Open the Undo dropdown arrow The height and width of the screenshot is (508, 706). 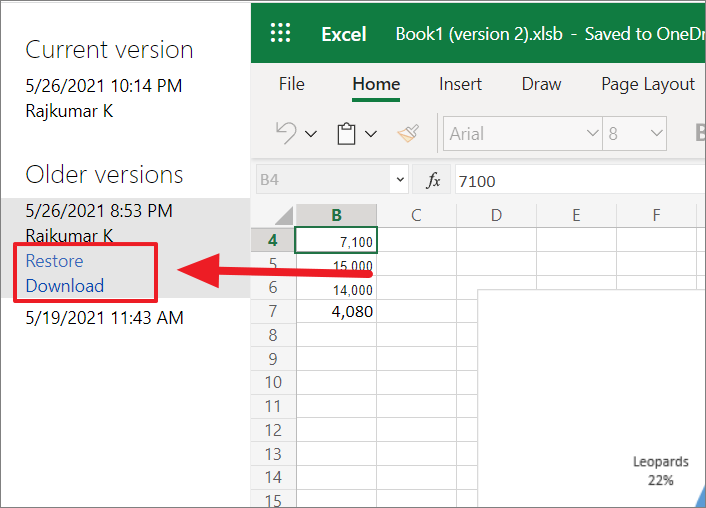[311, 134]
